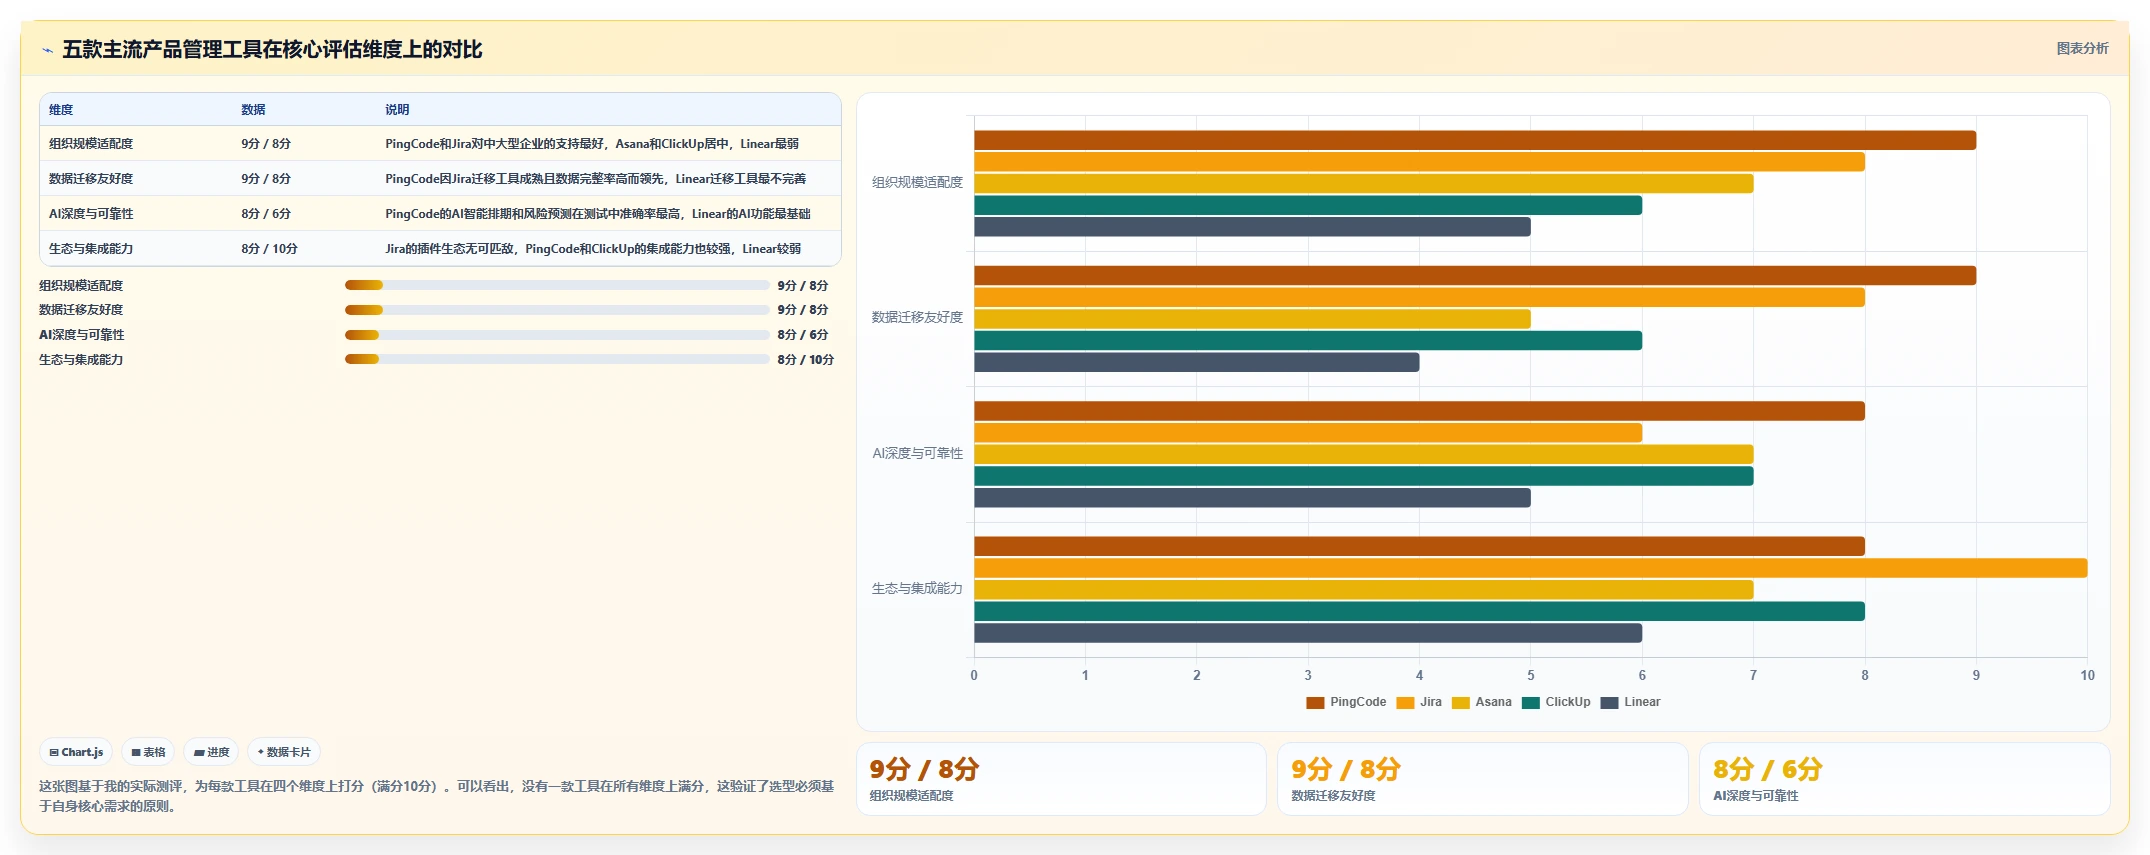Viewport: 2150px width, 855px height.
Task: Click the 进度 tag chip
Action: (211, 752)
